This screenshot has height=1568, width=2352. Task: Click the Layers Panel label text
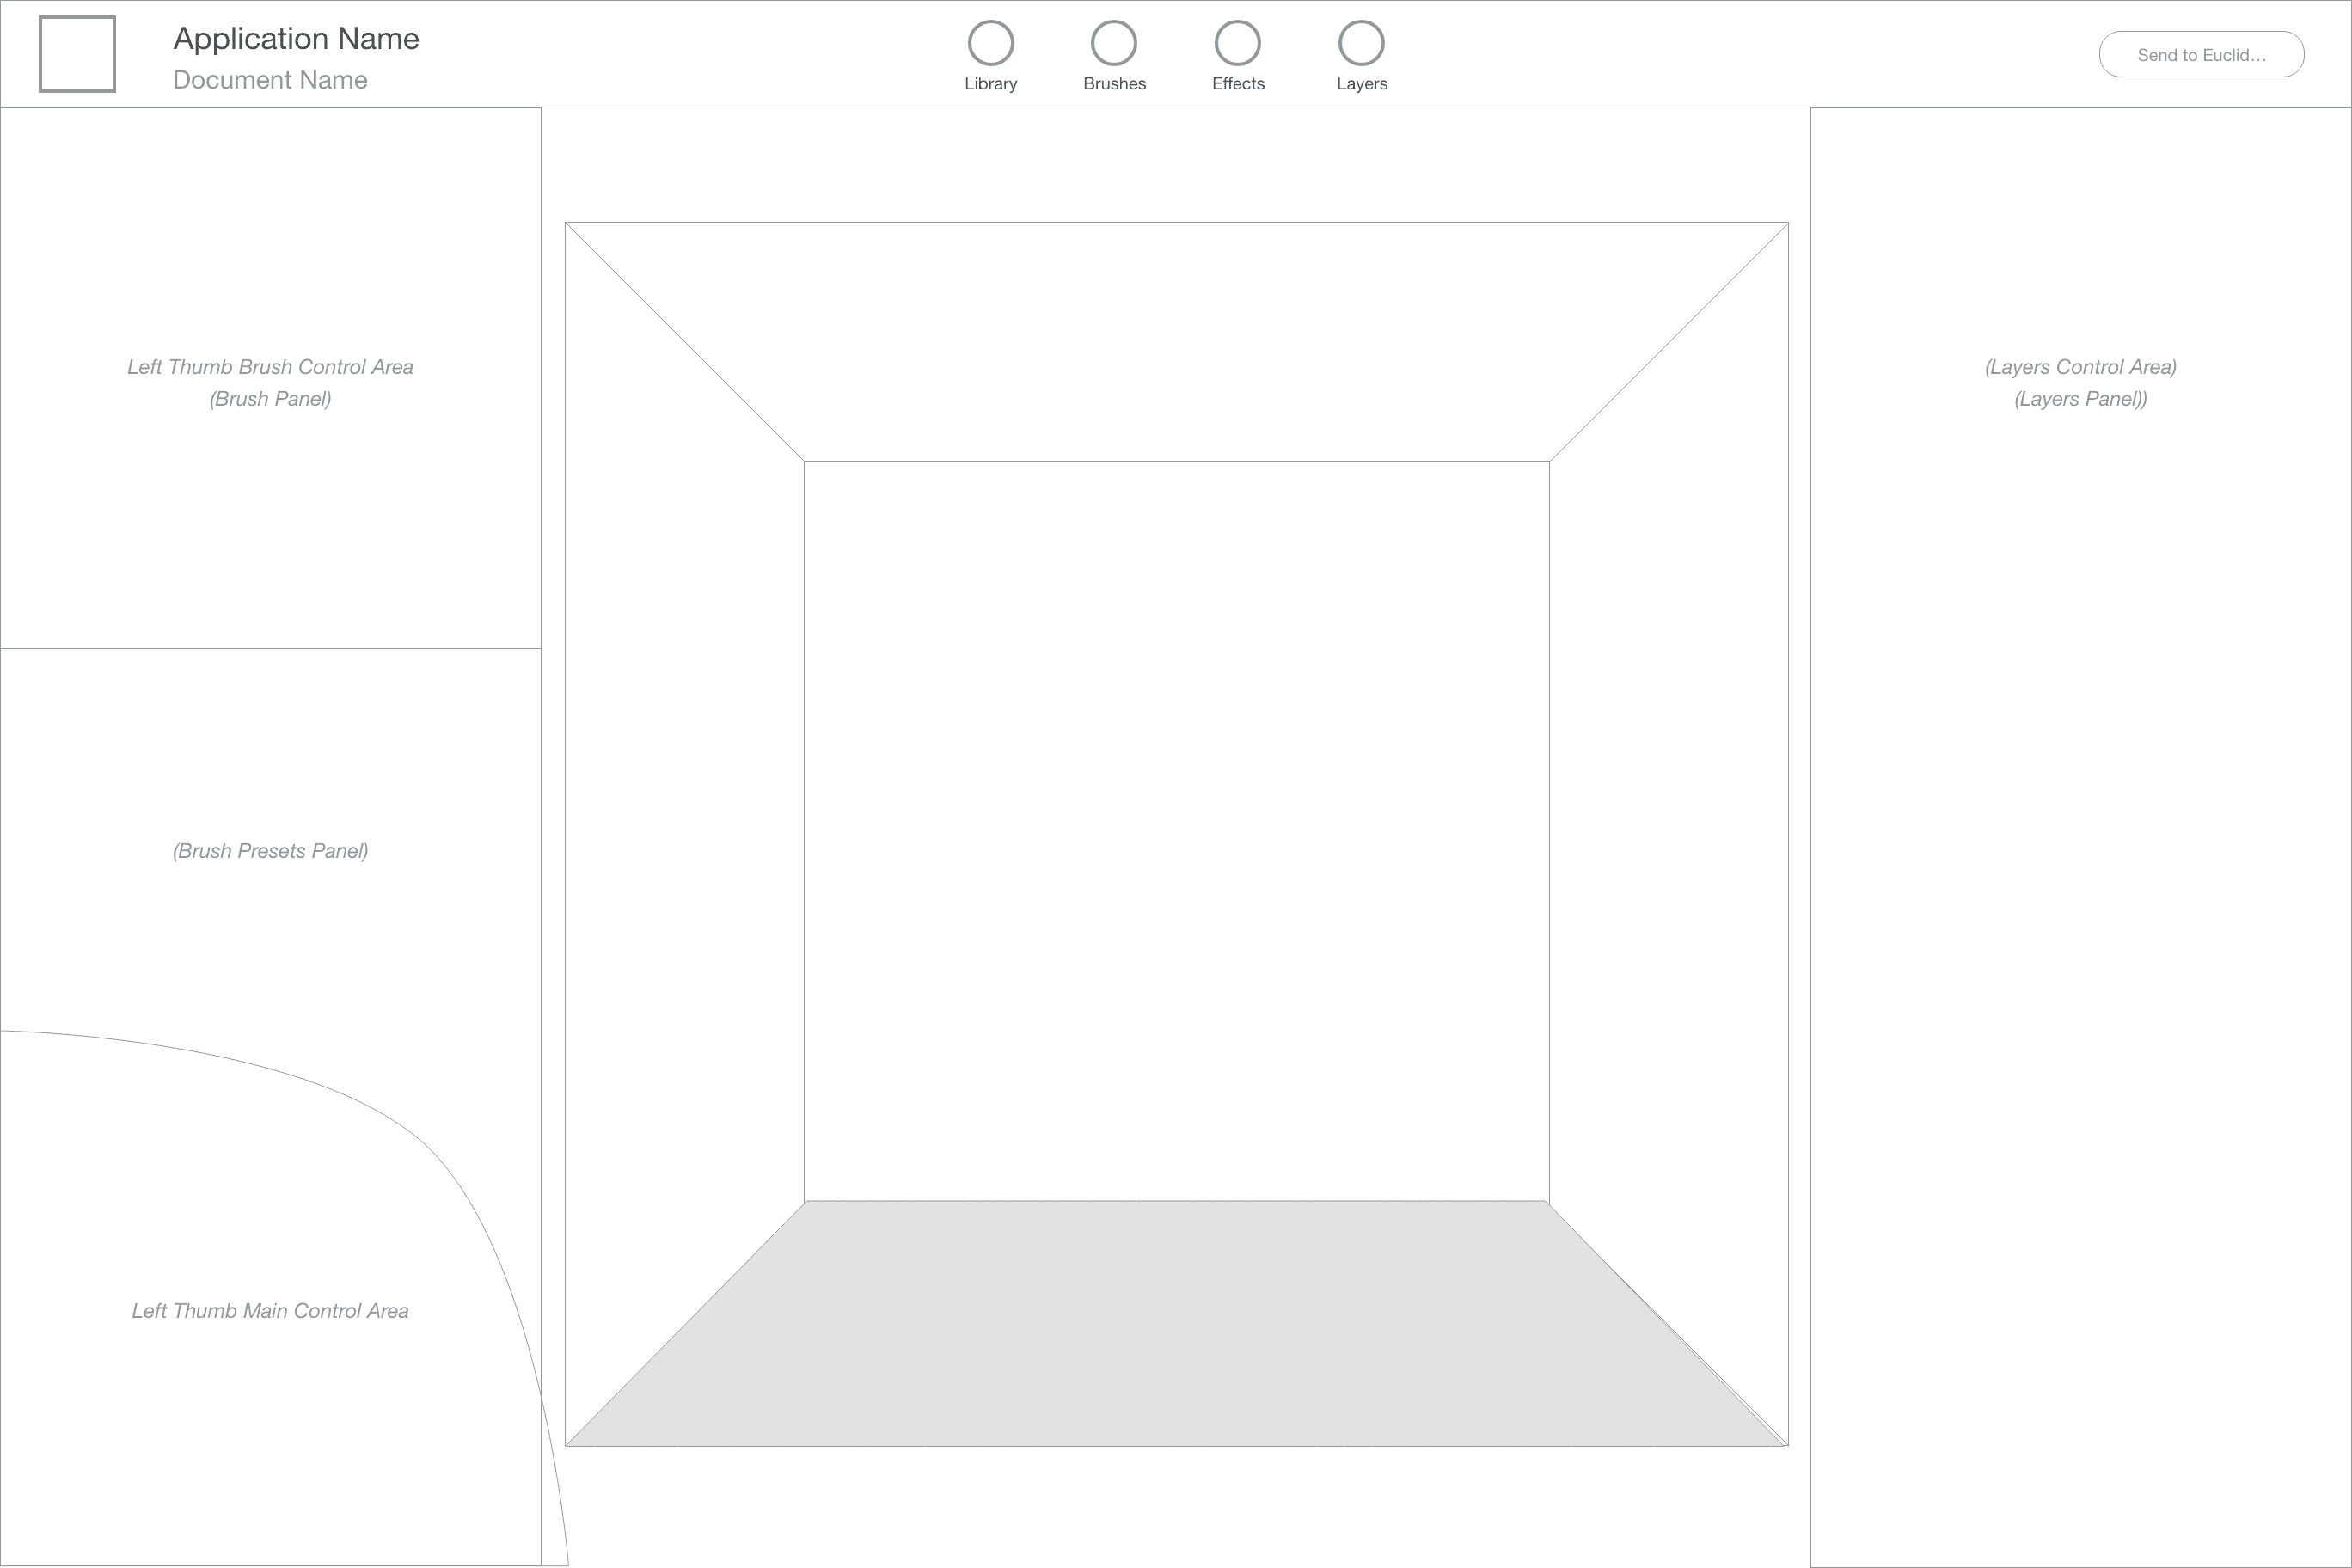point(2080,398)
